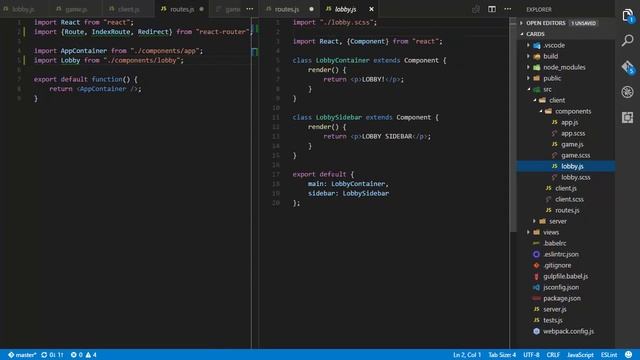Click the UTF-8 encoding in the status bar
This screenshot has height=360, width=640.
click(x=531, y=355)
